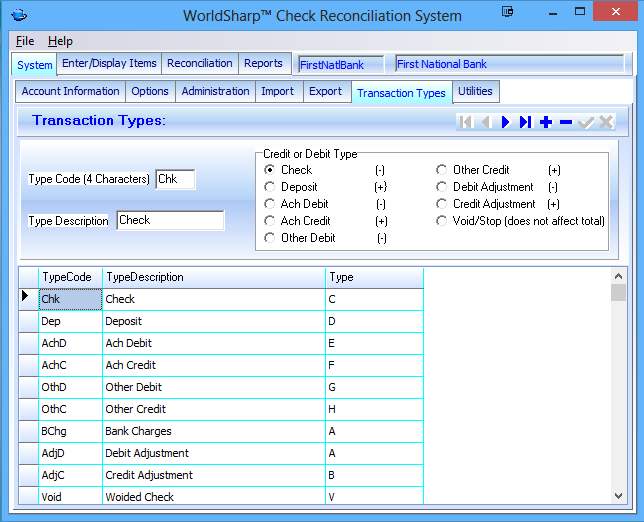Post edit with checkmark icon
Viewport: 644px width, 522px height.
[x=586, y=122]
